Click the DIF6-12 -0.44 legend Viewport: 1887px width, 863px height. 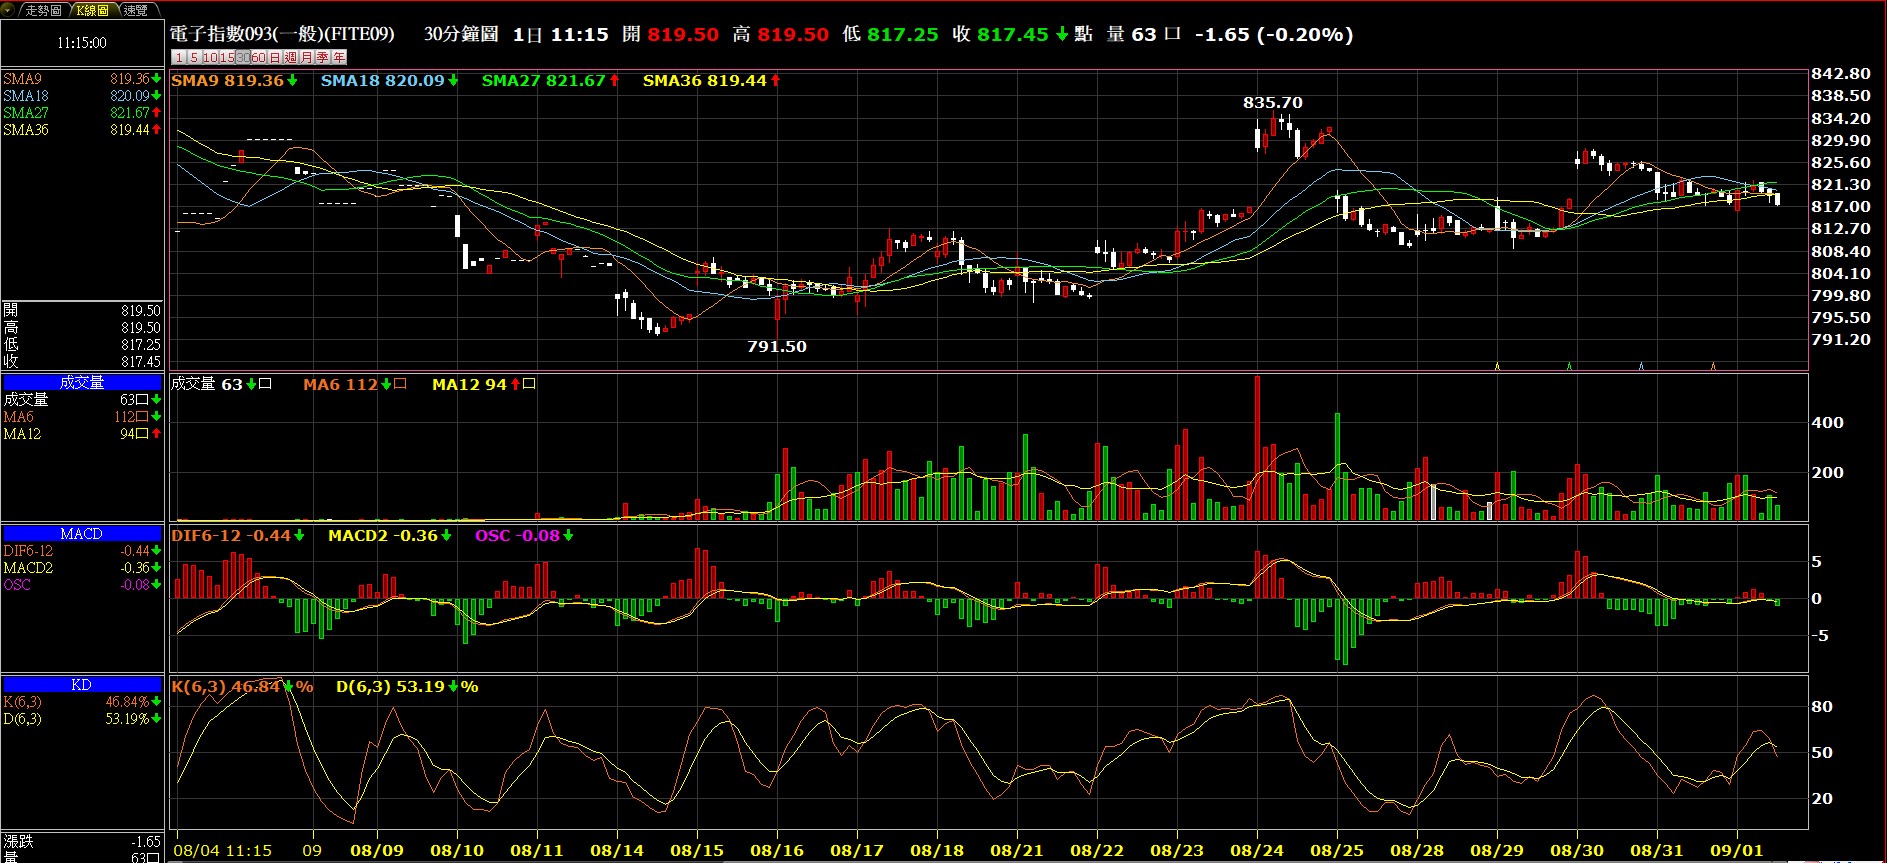(x=238, y=536)
